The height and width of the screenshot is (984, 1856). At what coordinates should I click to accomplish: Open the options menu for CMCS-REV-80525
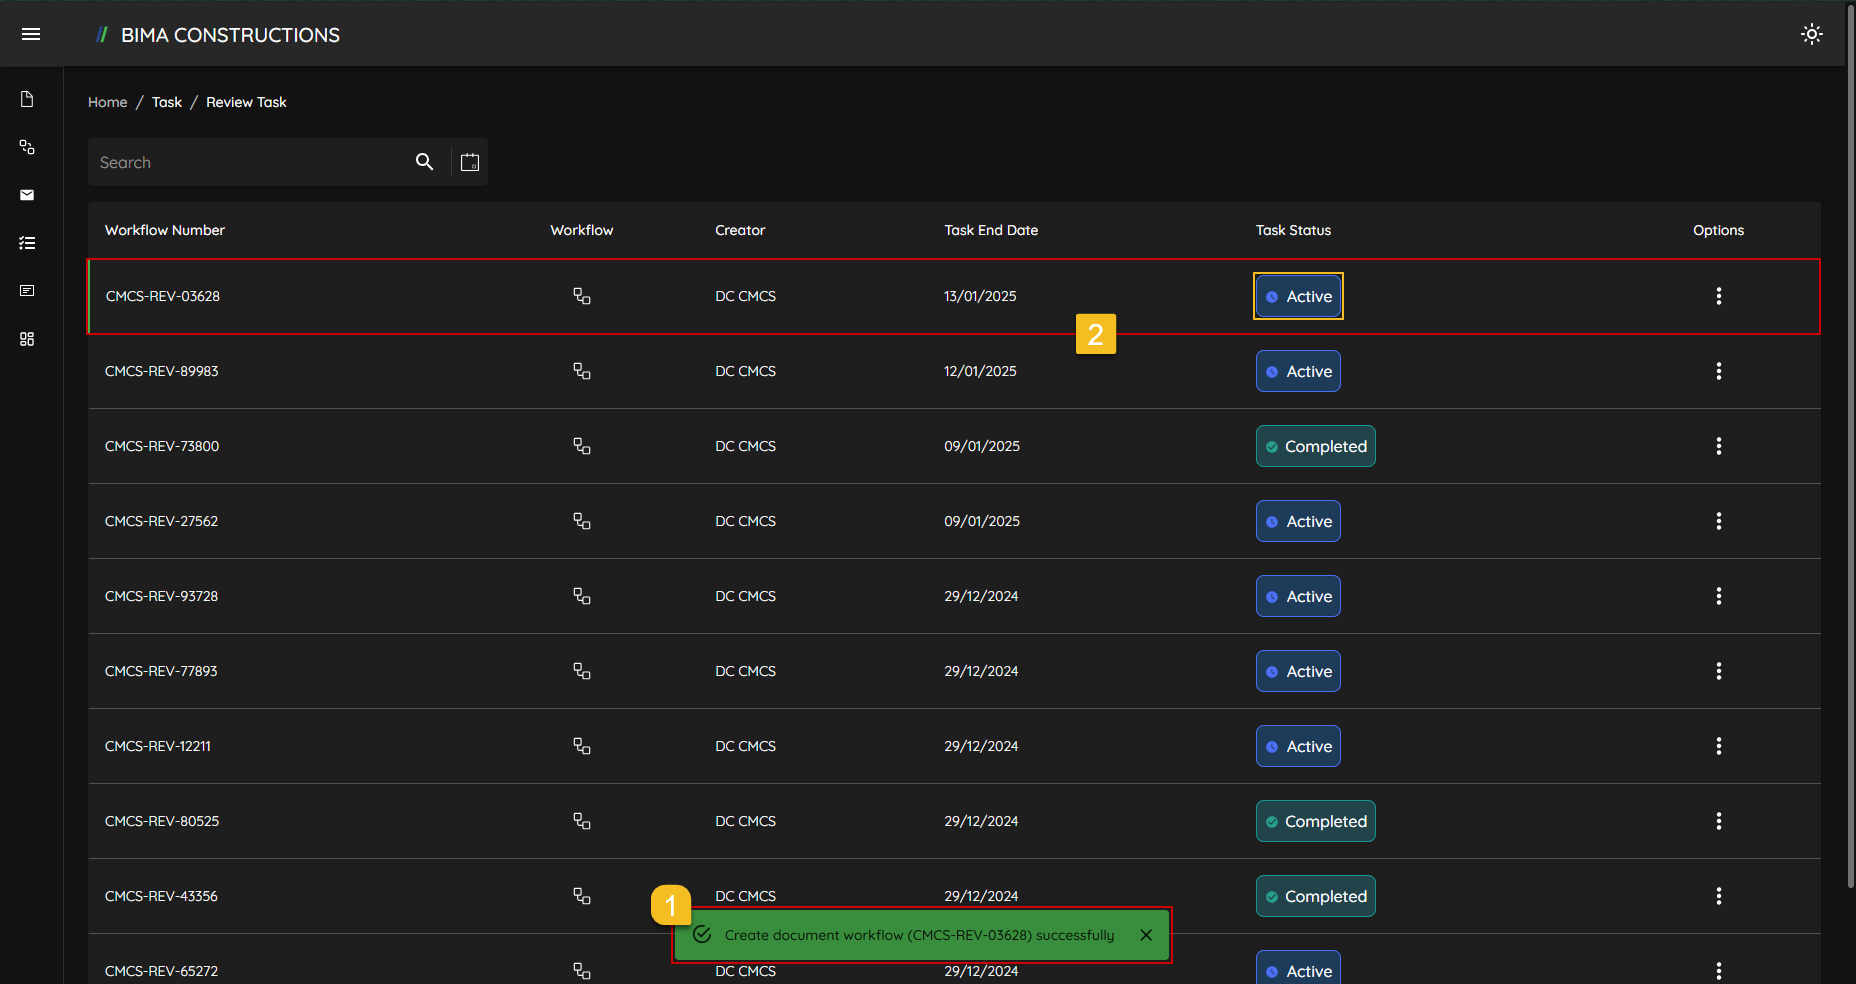click(x=1718, y=821)
